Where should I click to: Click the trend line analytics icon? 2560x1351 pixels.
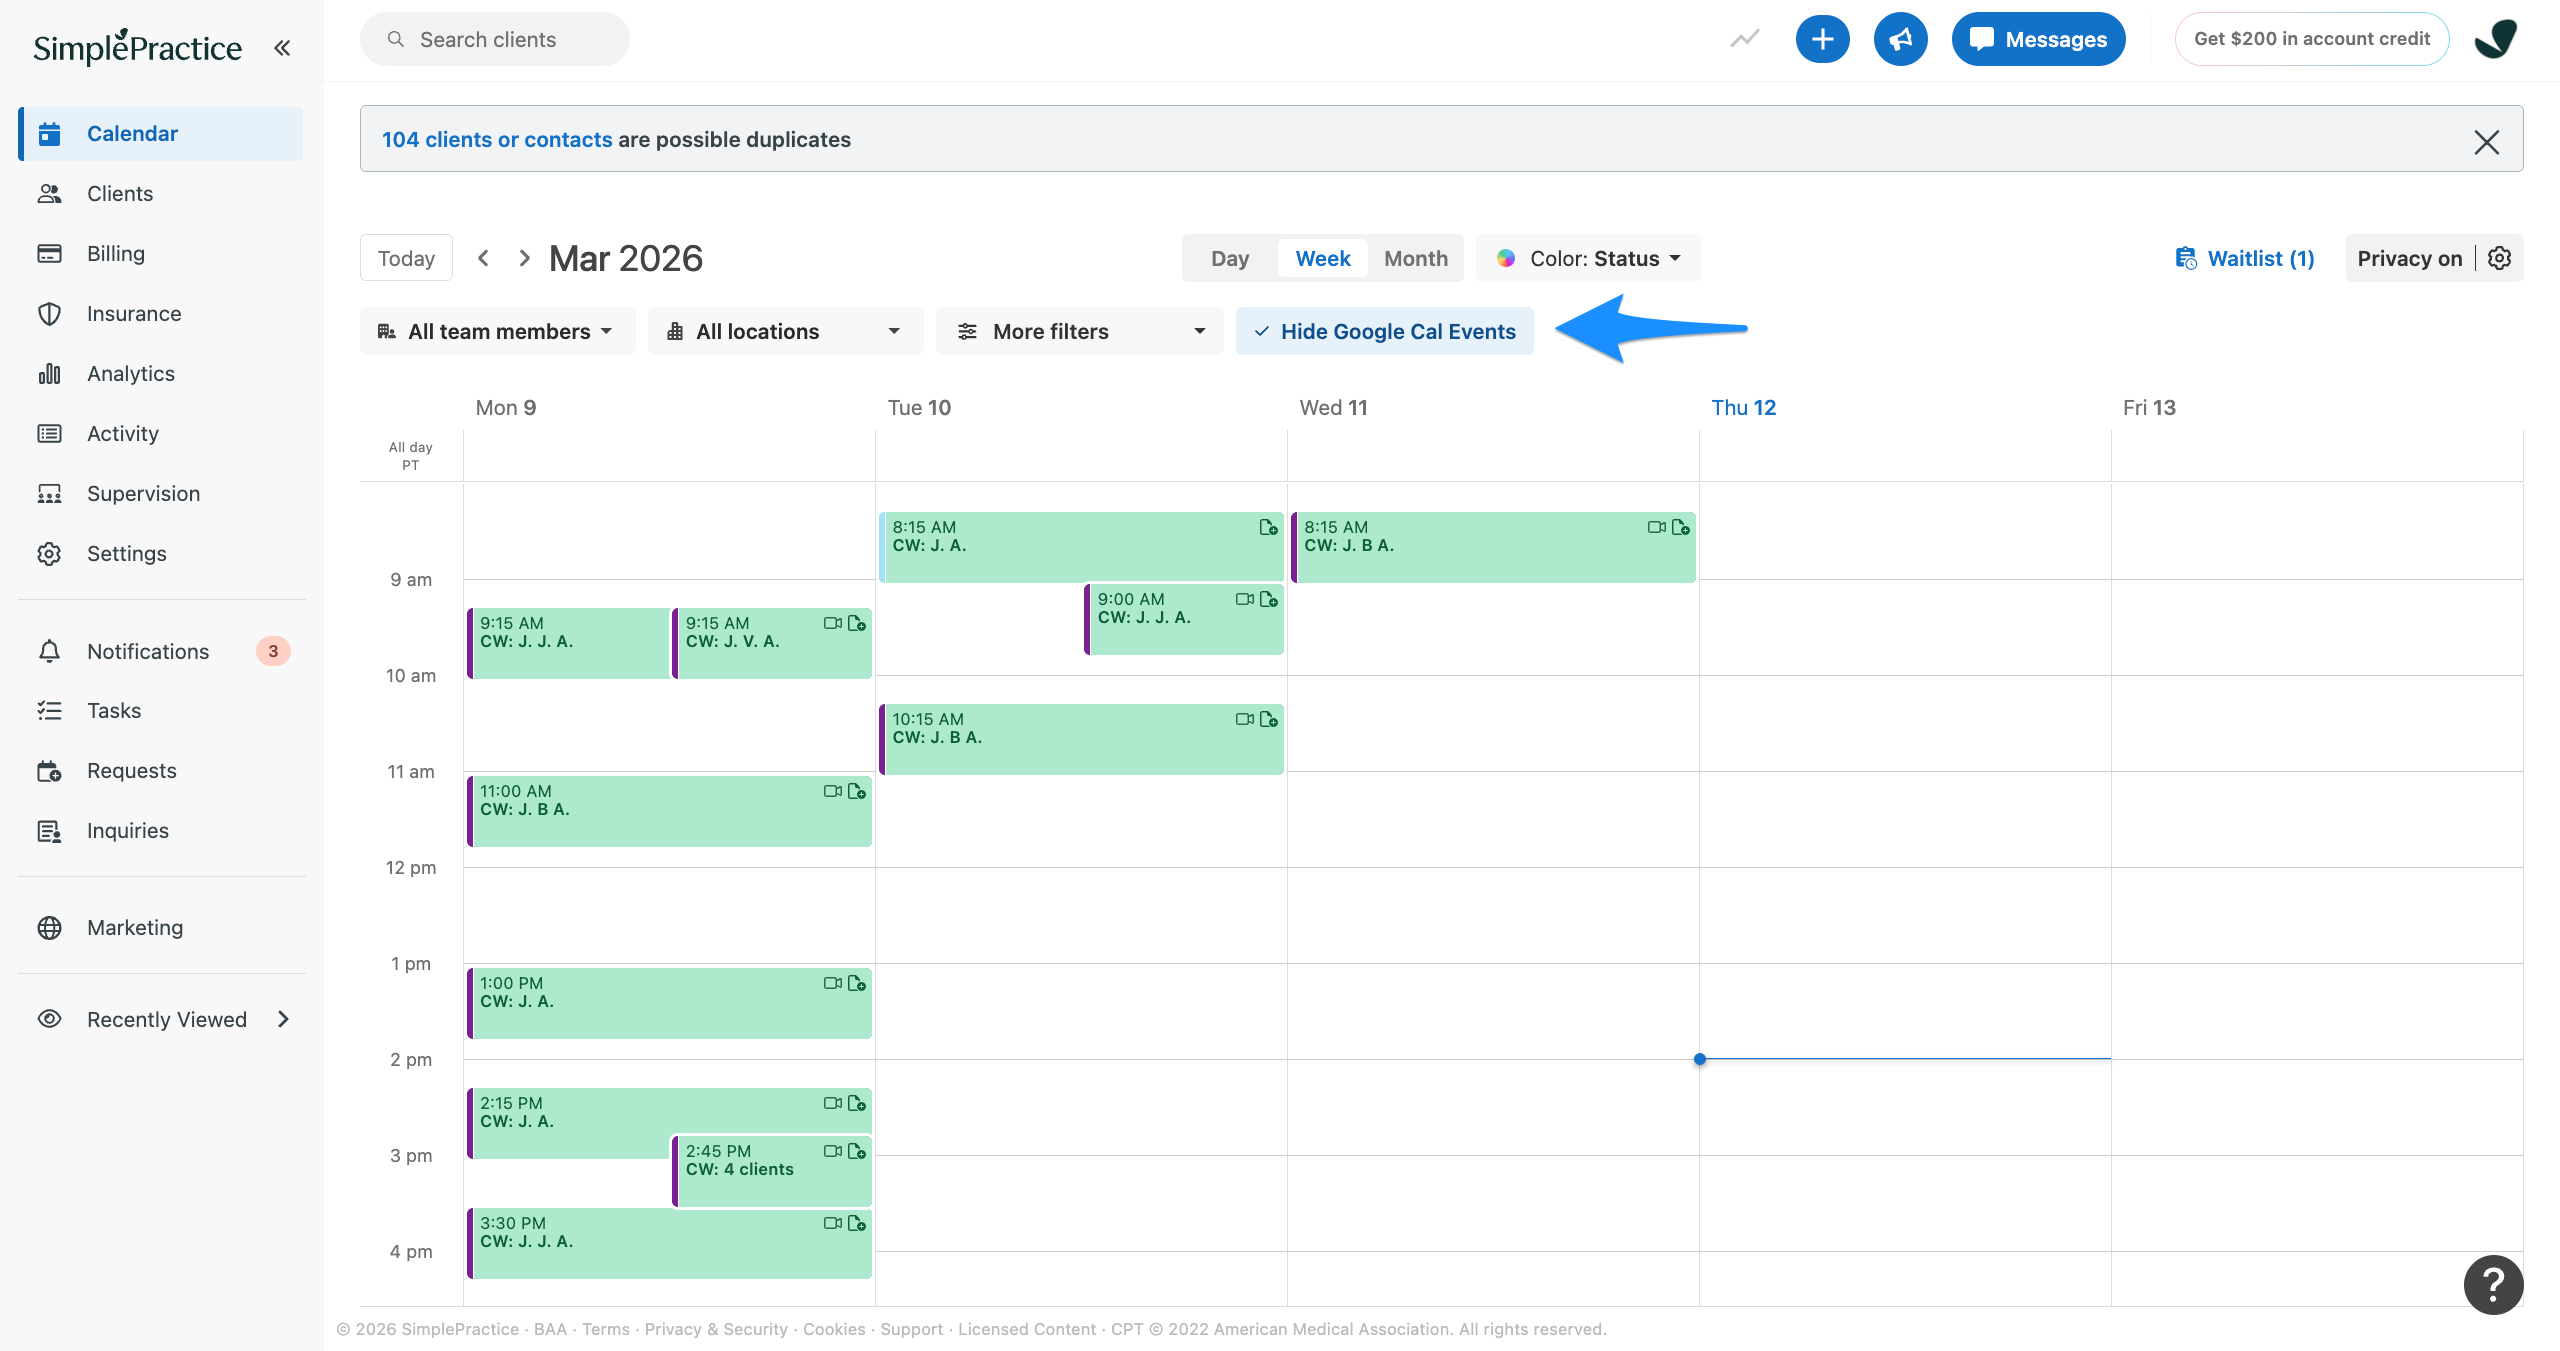click(1745, 39)
